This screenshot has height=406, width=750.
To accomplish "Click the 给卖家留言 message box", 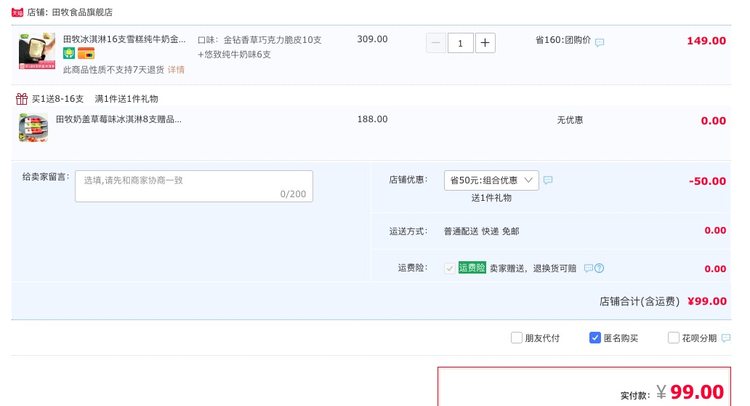I will pos(194,186).
